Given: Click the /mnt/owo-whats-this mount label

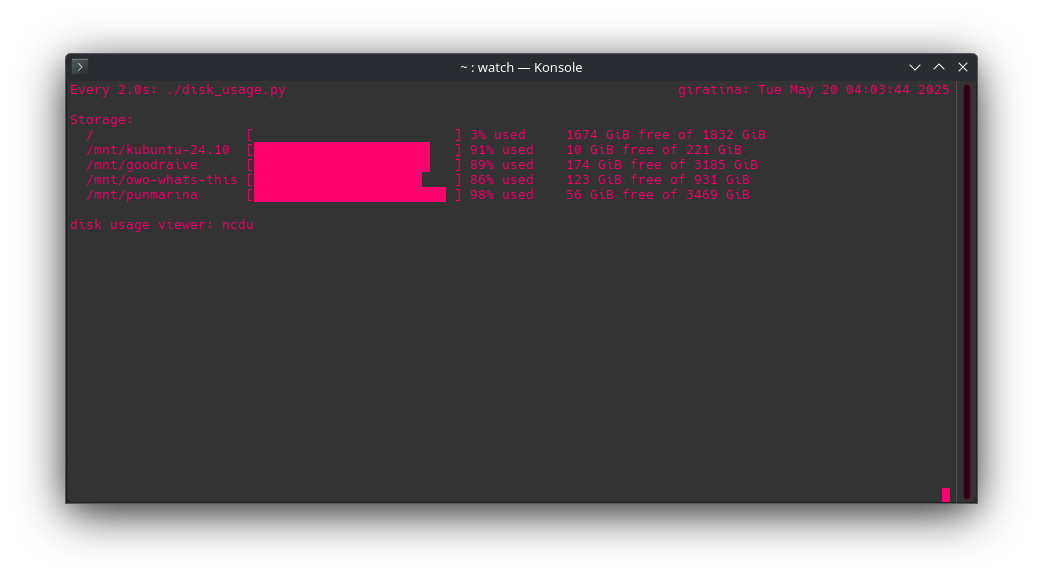Looking at the screenshot, I should (x=162, y=180).
